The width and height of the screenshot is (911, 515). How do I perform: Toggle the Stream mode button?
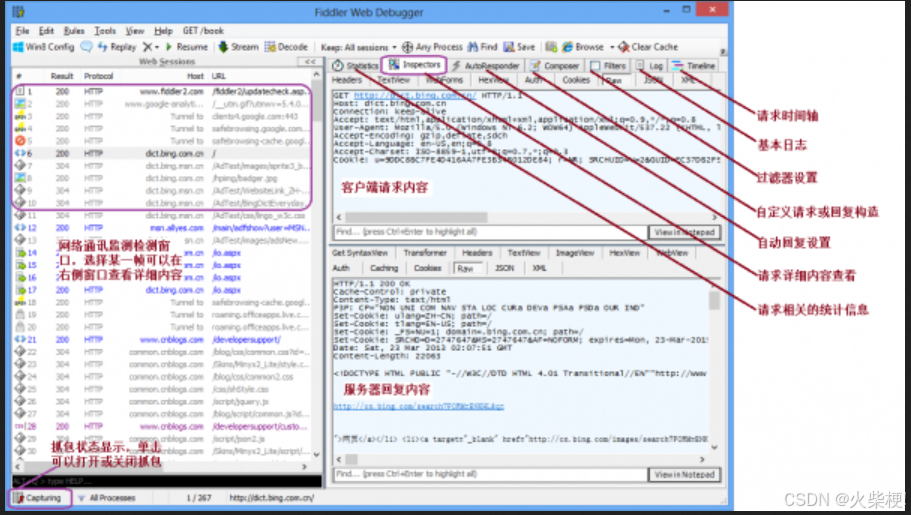(238, 47)
